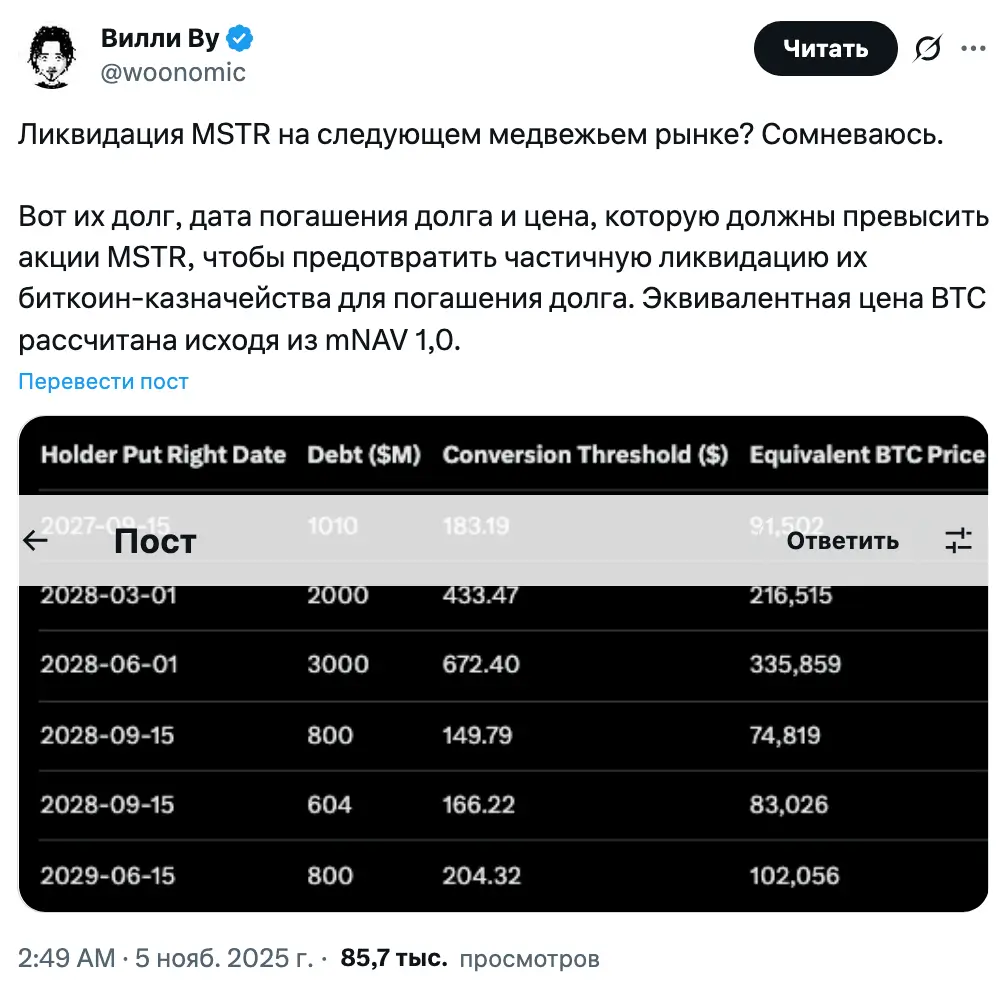Screen dimensions: 1008x989
Task: Click the Пост header title
Action: click(155, 541)
